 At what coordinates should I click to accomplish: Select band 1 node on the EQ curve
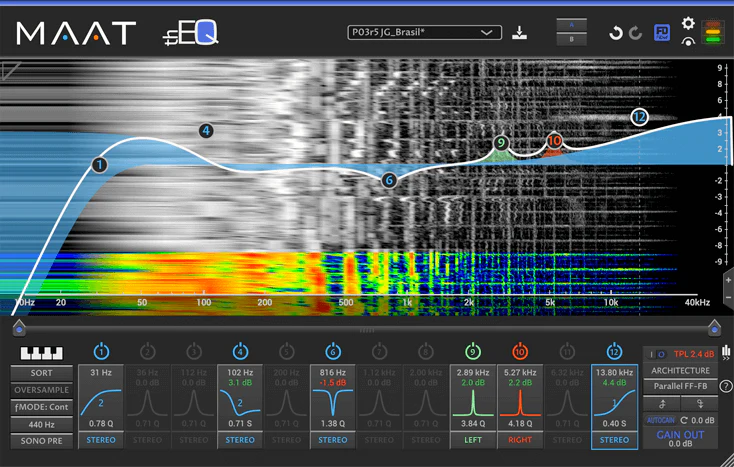99,165
